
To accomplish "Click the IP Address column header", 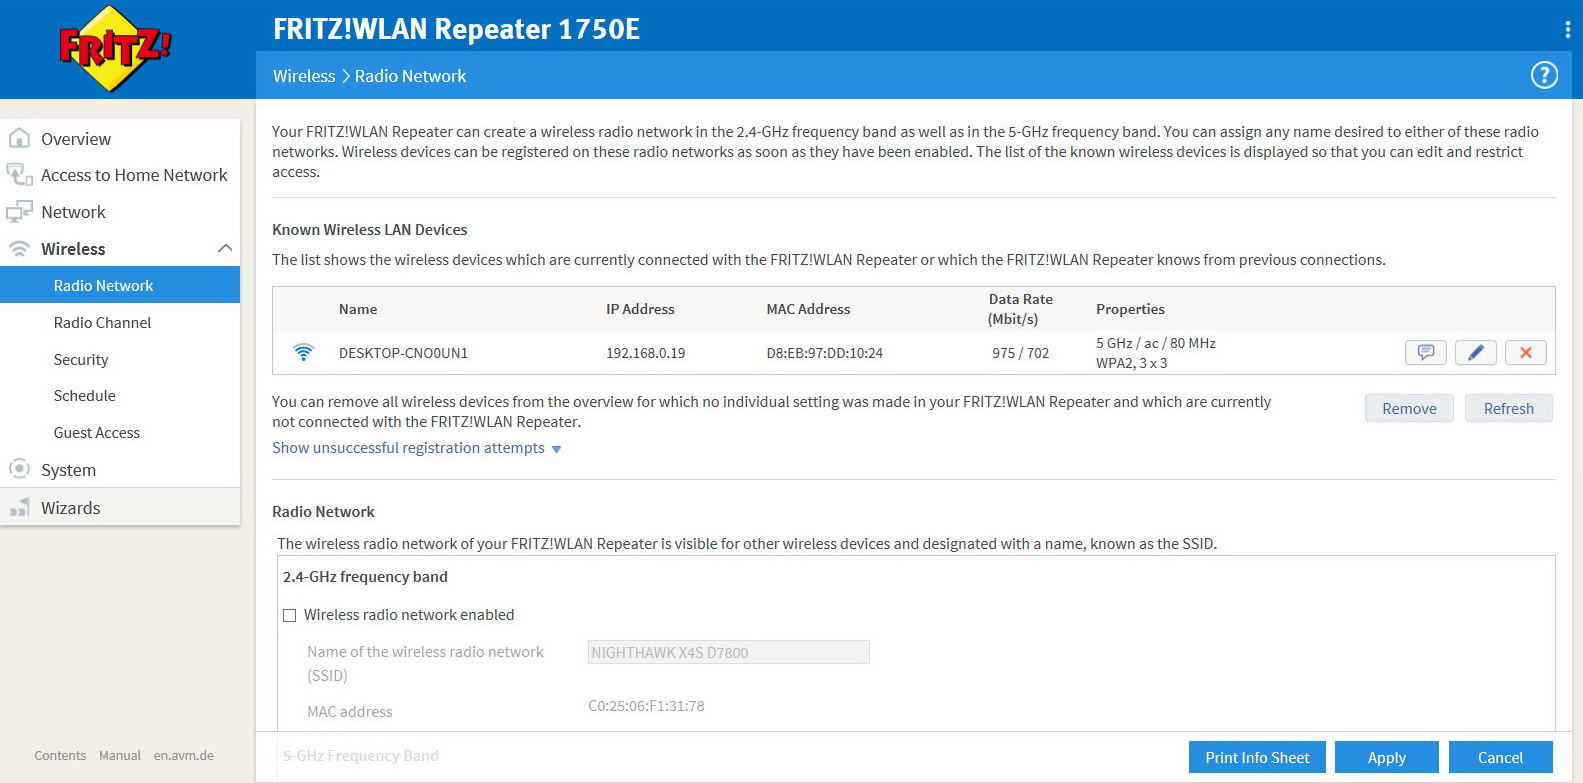I will click(640, 309).
